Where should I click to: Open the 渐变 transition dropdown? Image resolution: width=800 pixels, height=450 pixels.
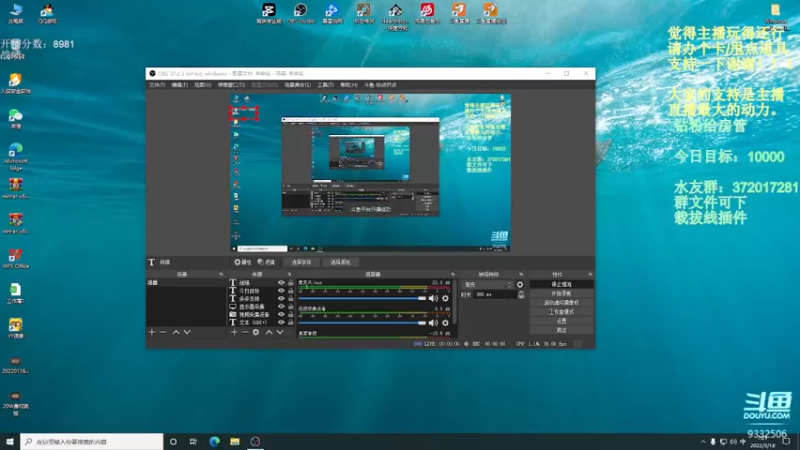487,285
